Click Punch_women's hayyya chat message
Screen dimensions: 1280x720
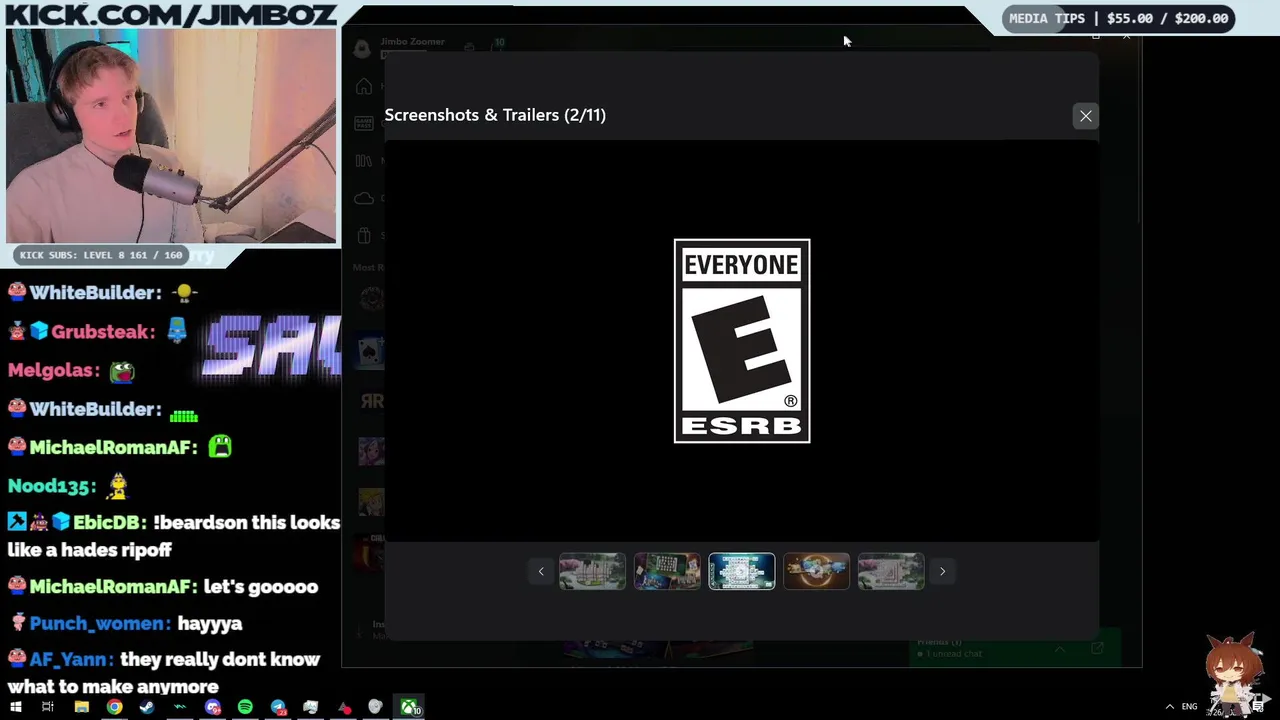(x=125, y=623)
